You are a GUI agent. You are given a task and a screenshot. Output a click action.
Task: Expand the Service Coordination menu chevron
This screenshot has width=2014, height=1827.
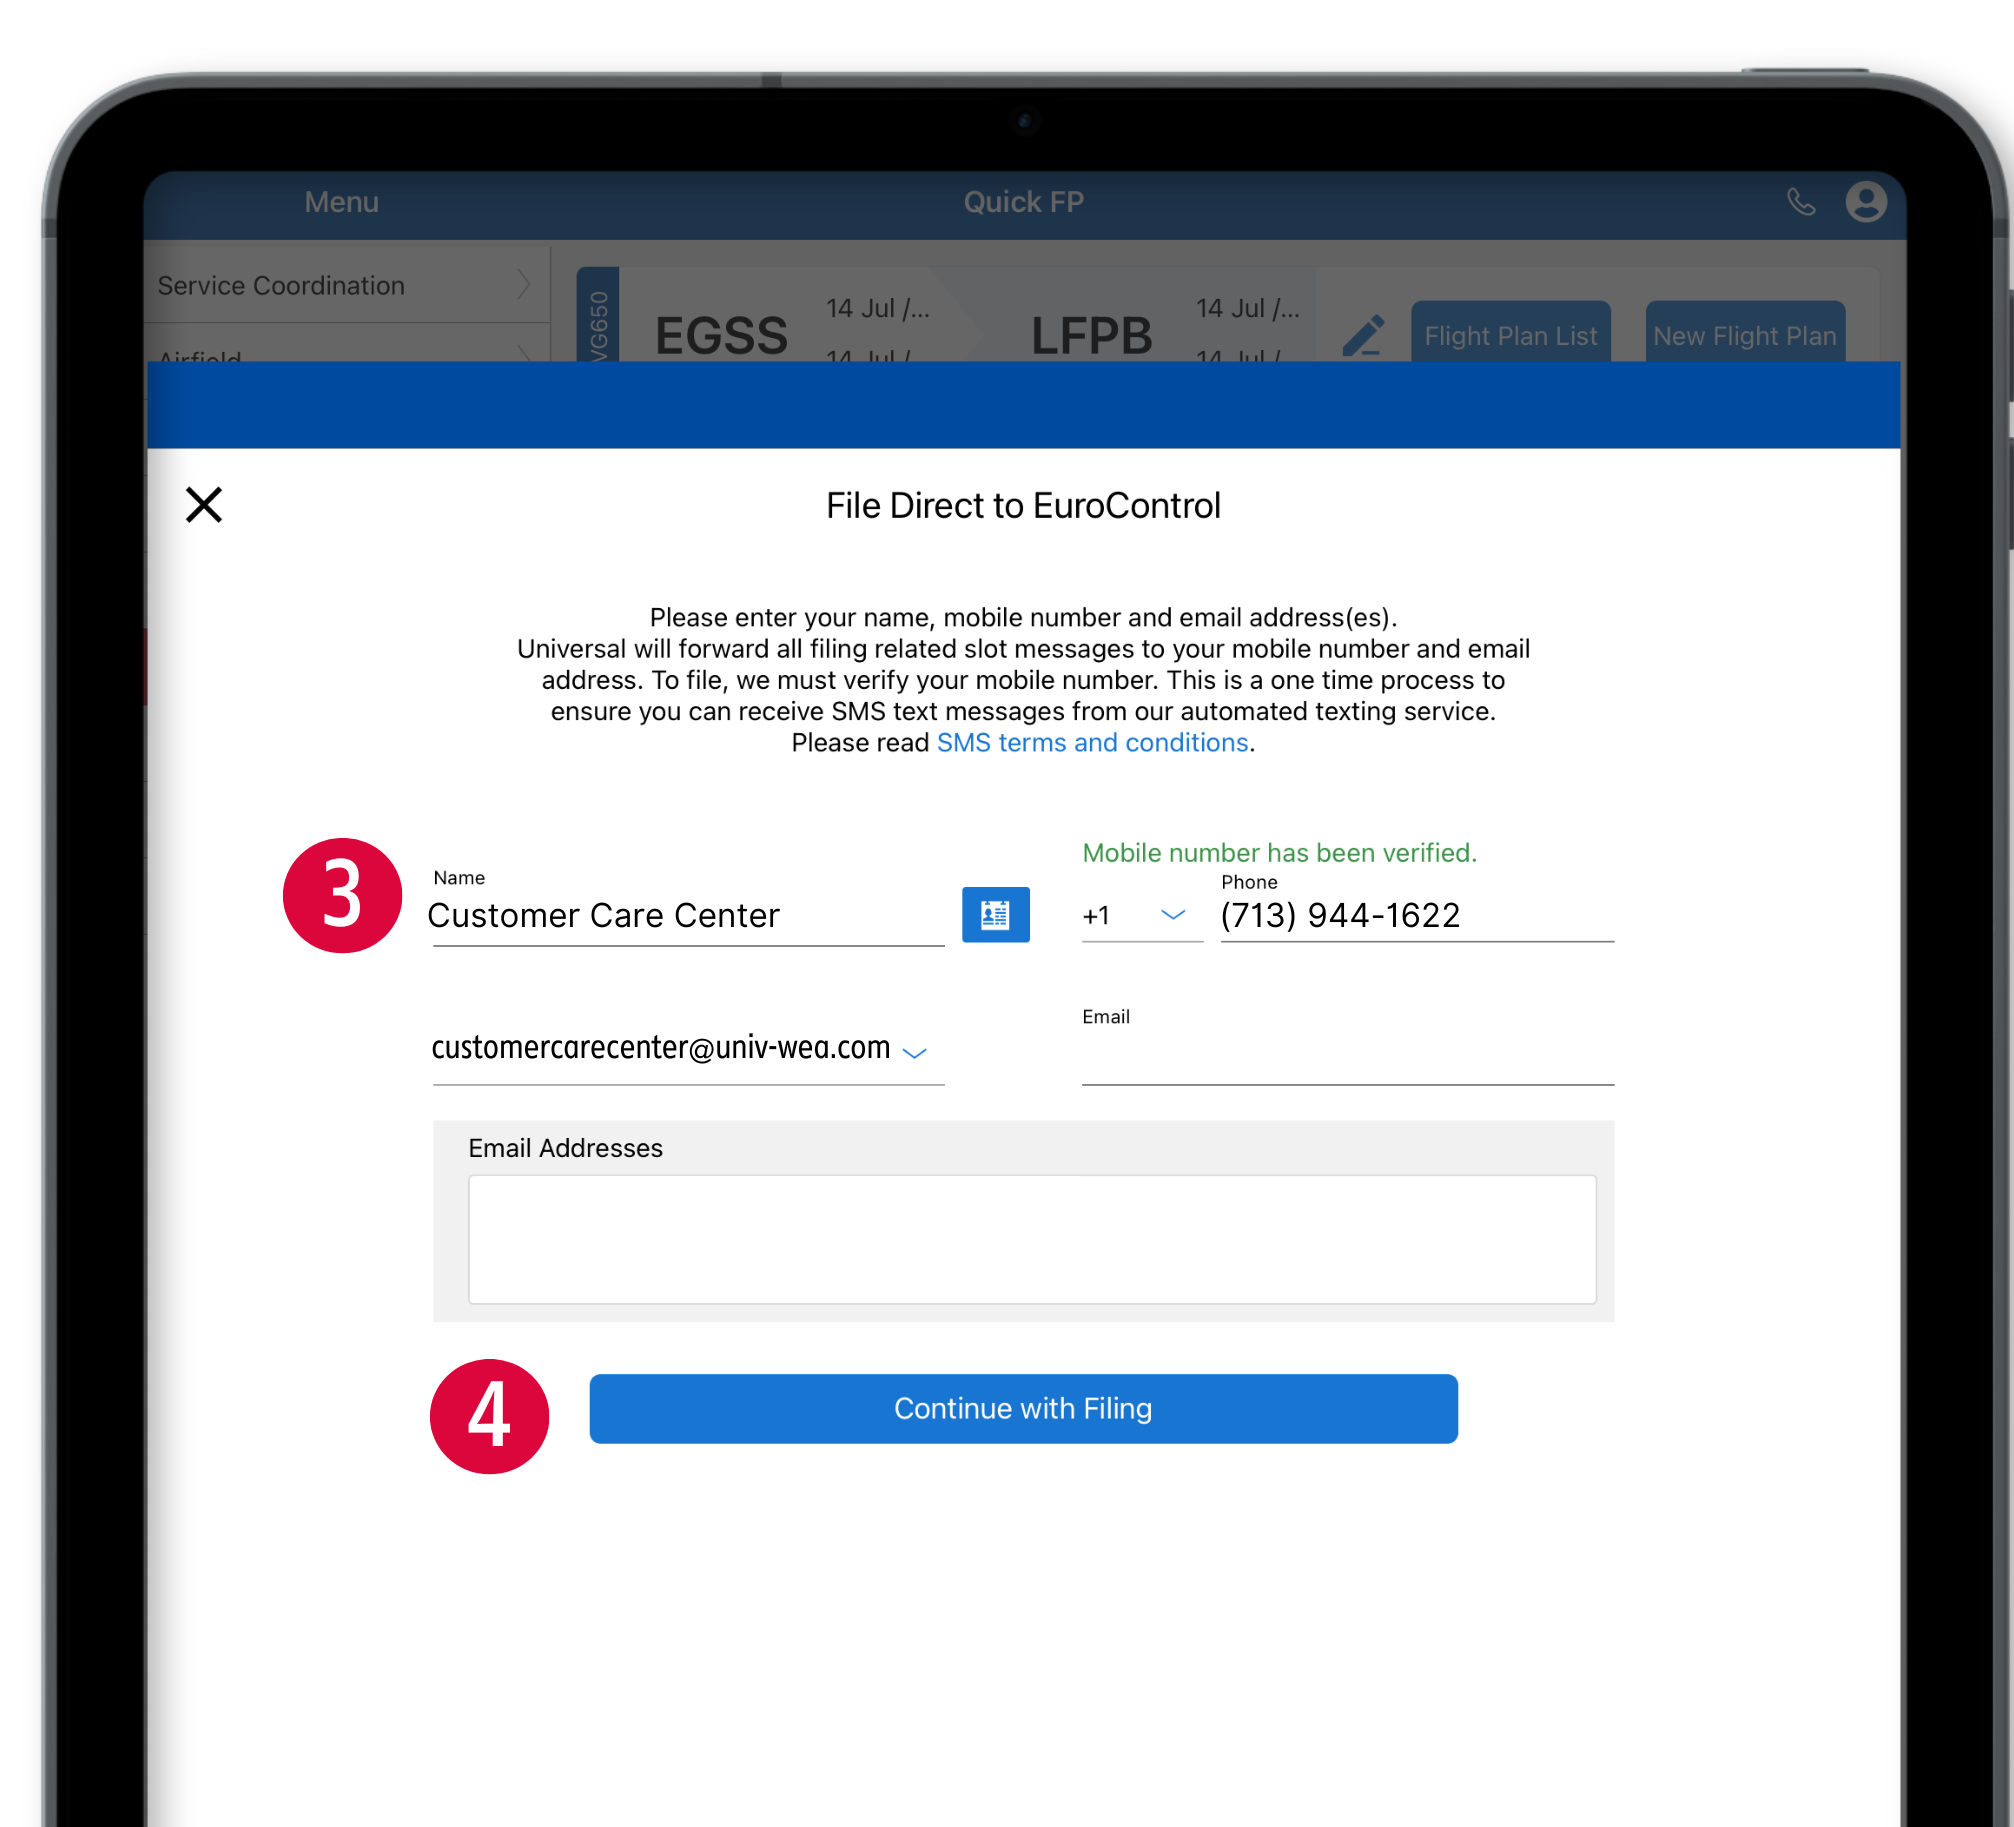tap(523, 285)
